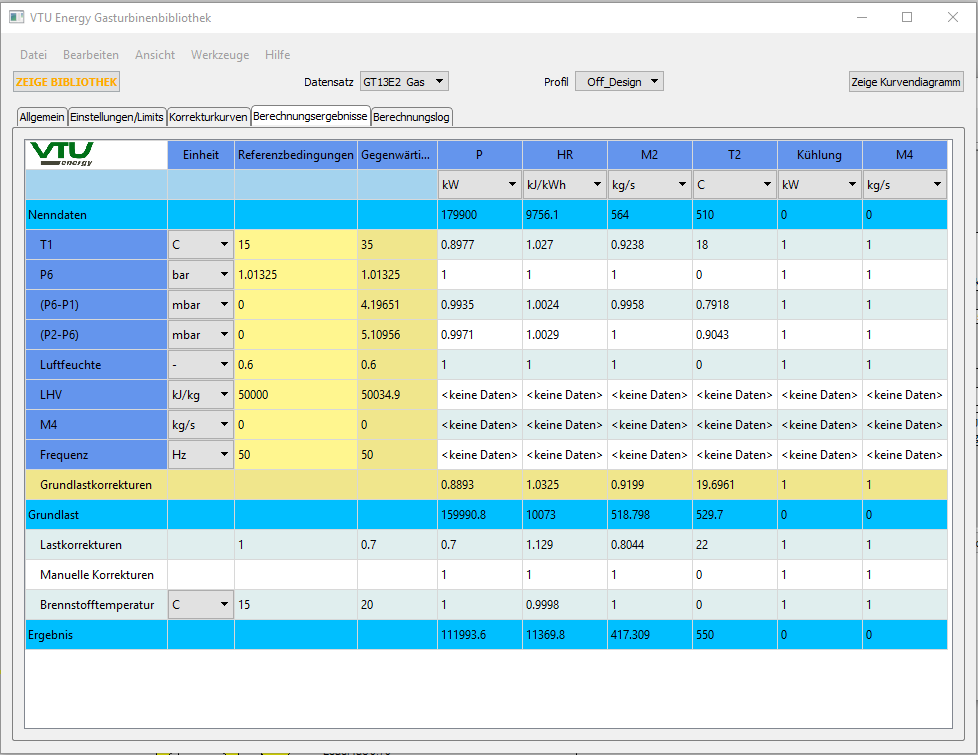Screen dimensions: 978x755
Task: Open the T1 row unit dropdown
Action: (201, 245)
